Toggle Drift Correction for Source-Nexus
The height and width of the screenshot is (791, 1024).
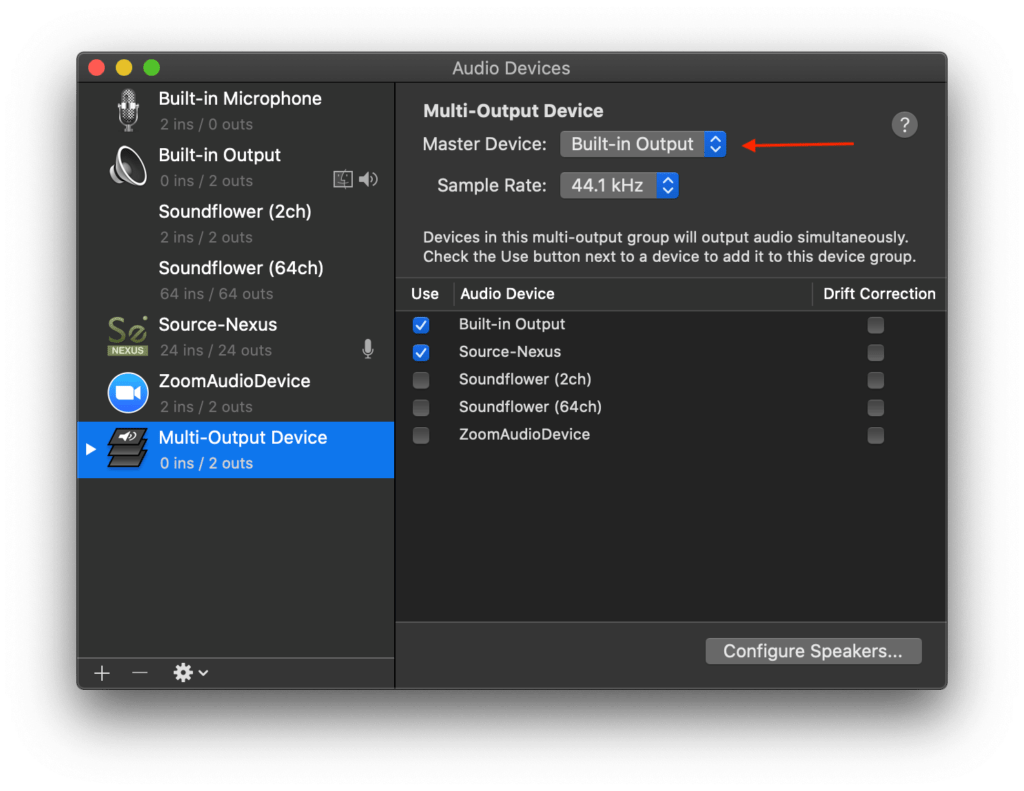click(x=875, y=352)
